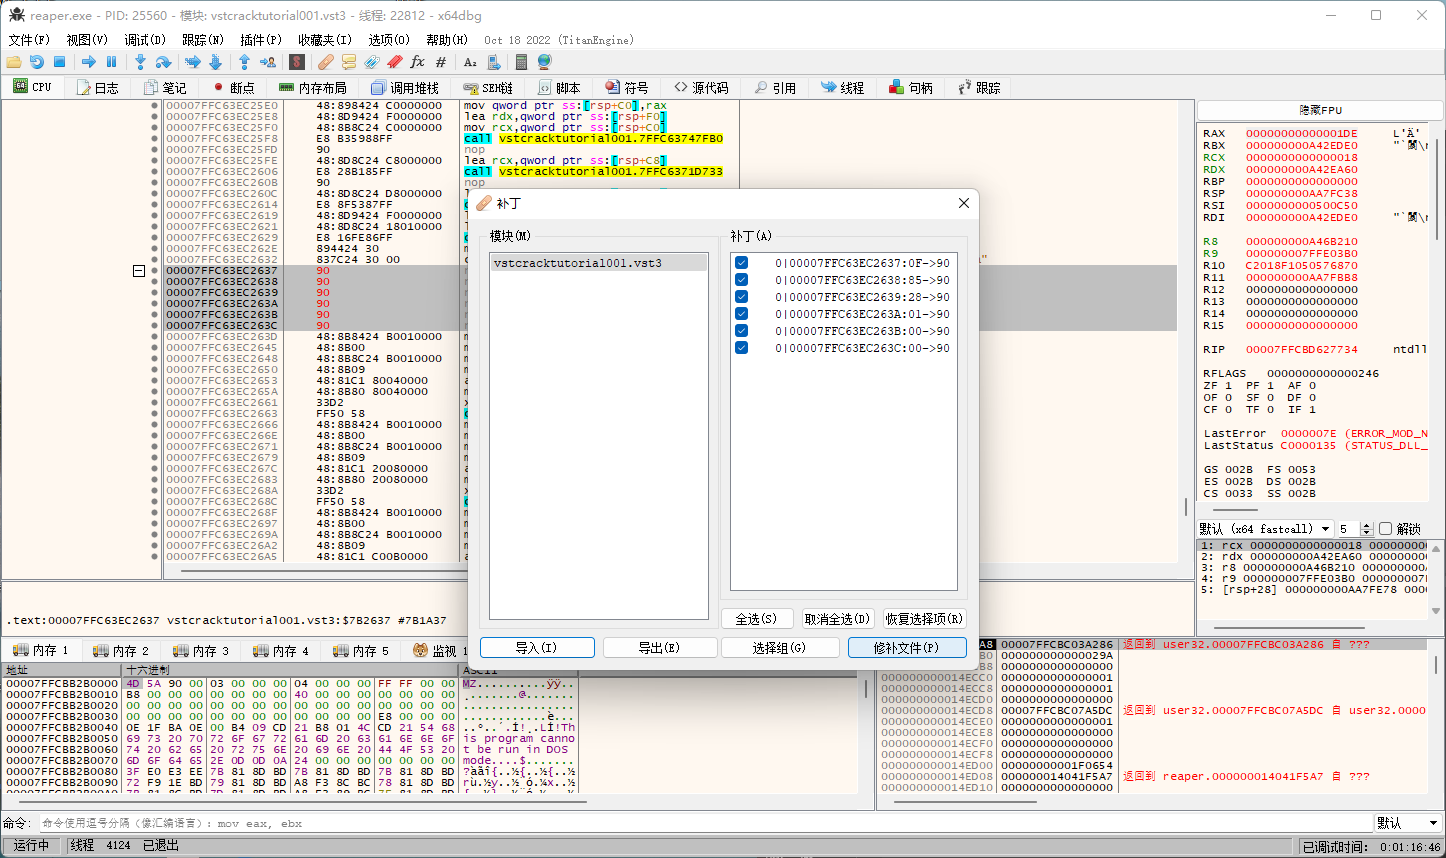Open the 插件(P) menu

[x=260, y=40]
